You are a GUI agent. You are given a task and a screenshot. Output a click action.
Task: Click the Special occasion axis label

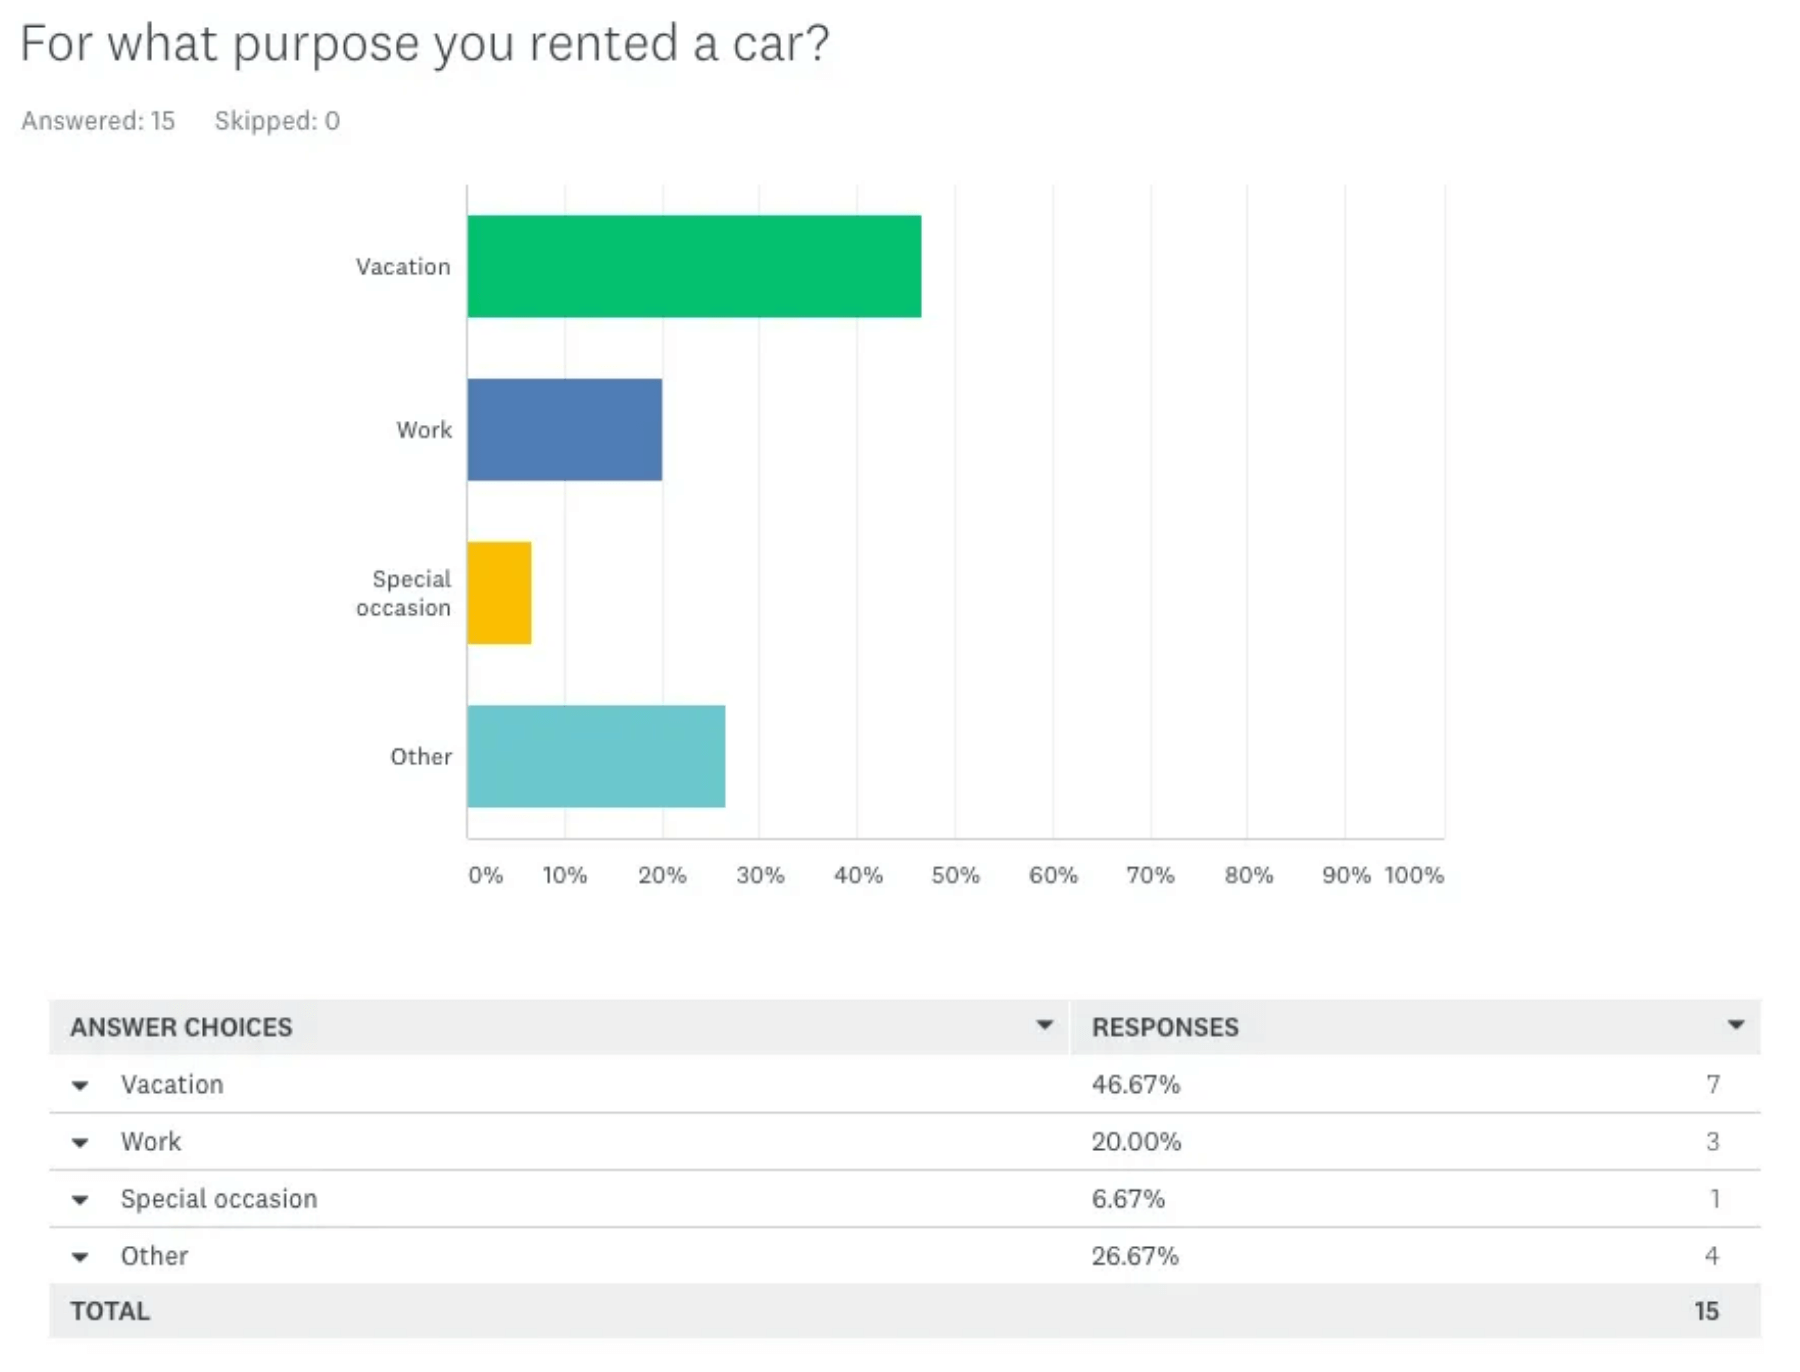pos(404,593)
